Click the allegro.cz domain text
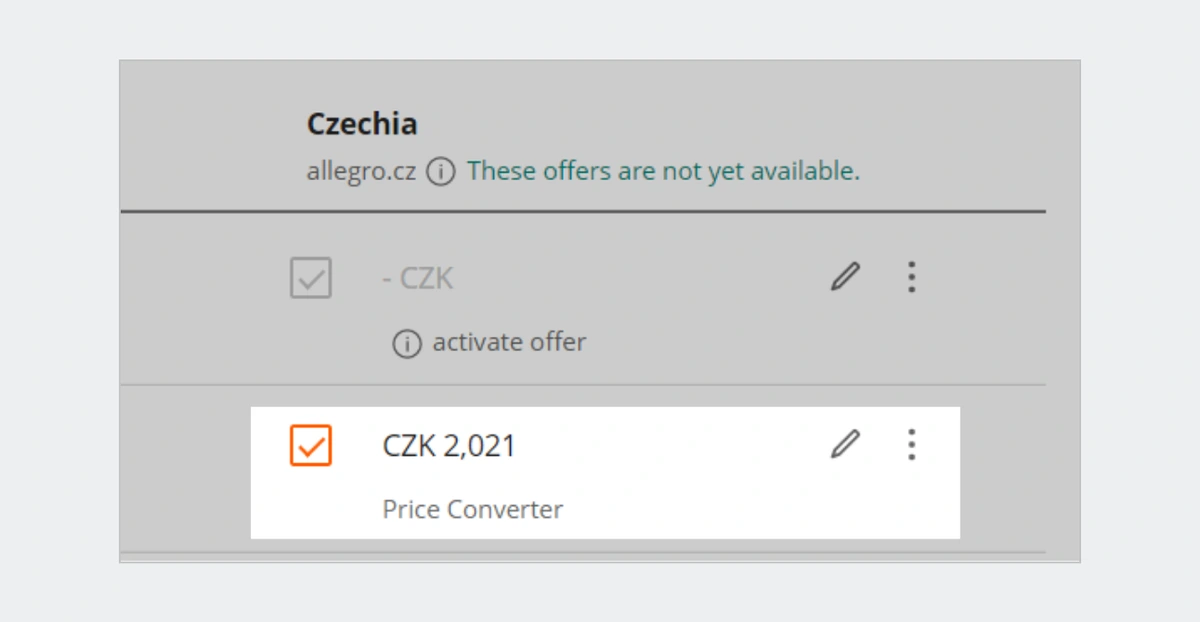The width and height of the screenshot is (1200, 622). (x=361, y=171)
